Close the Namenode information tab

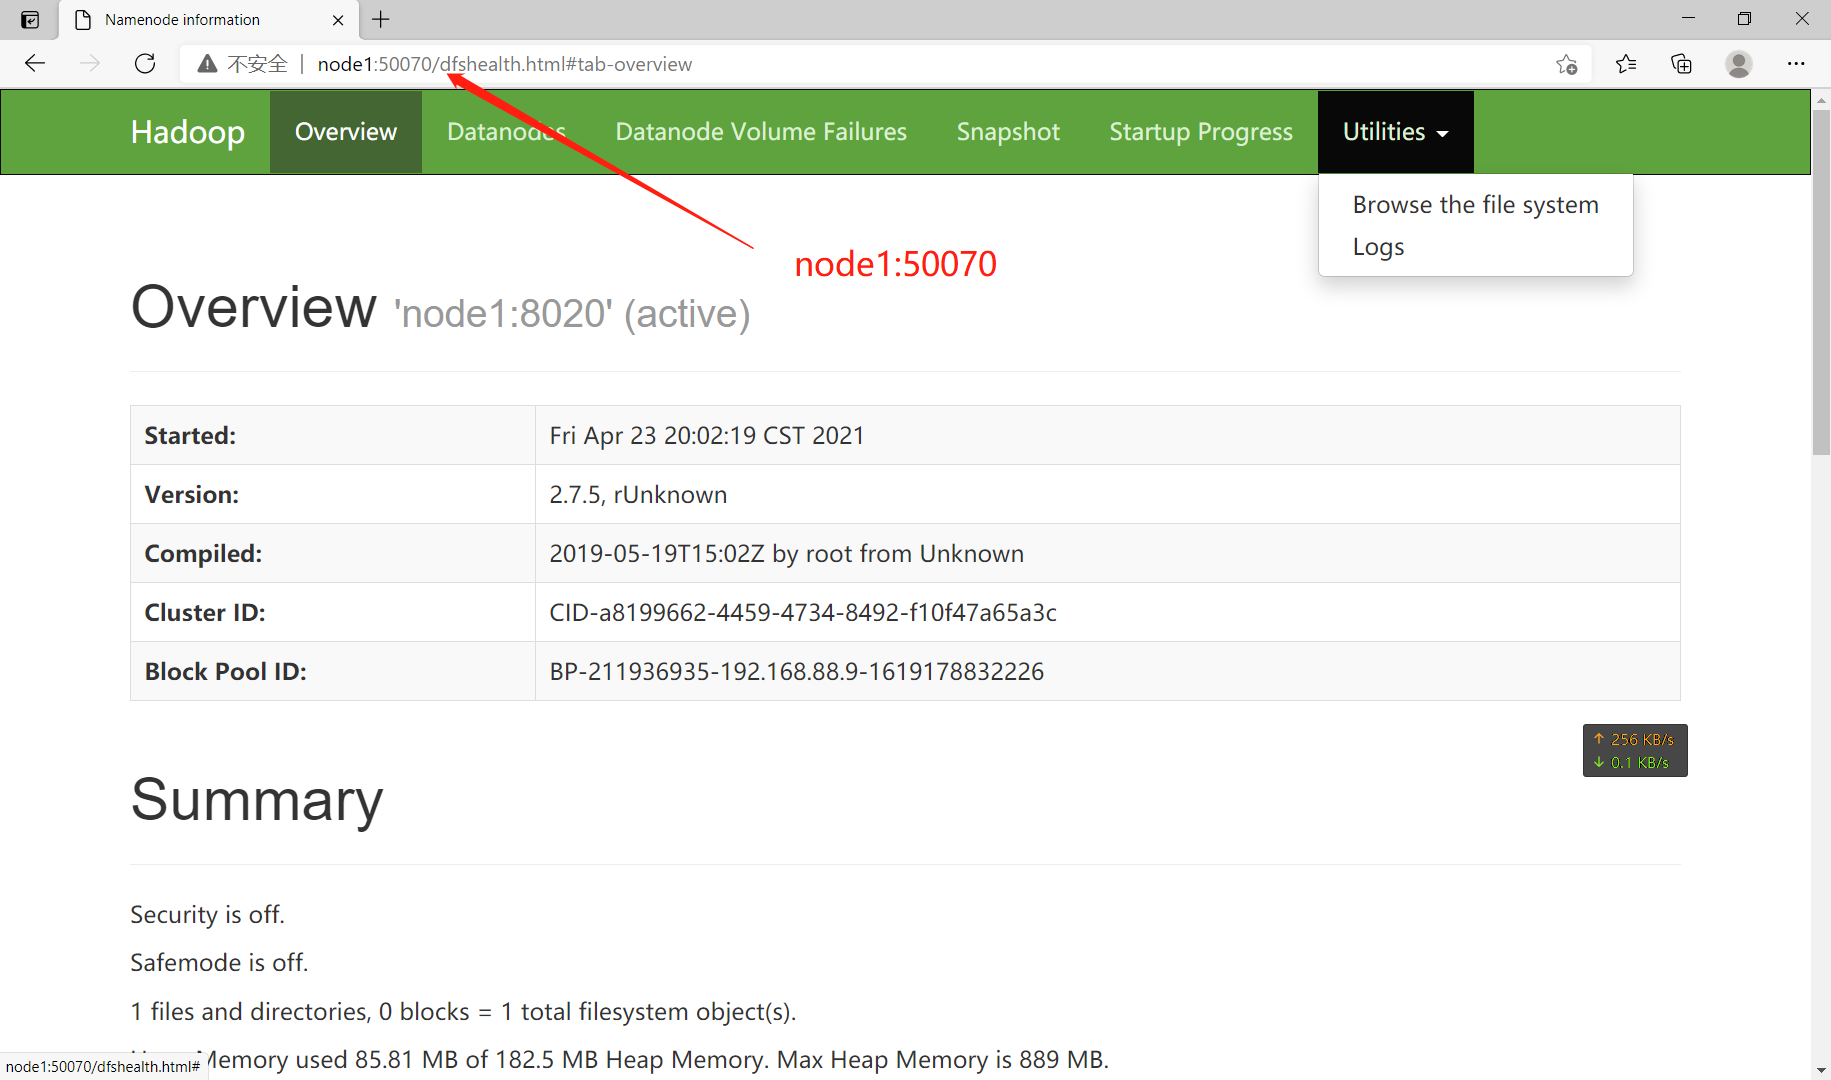tap(338, 20)
